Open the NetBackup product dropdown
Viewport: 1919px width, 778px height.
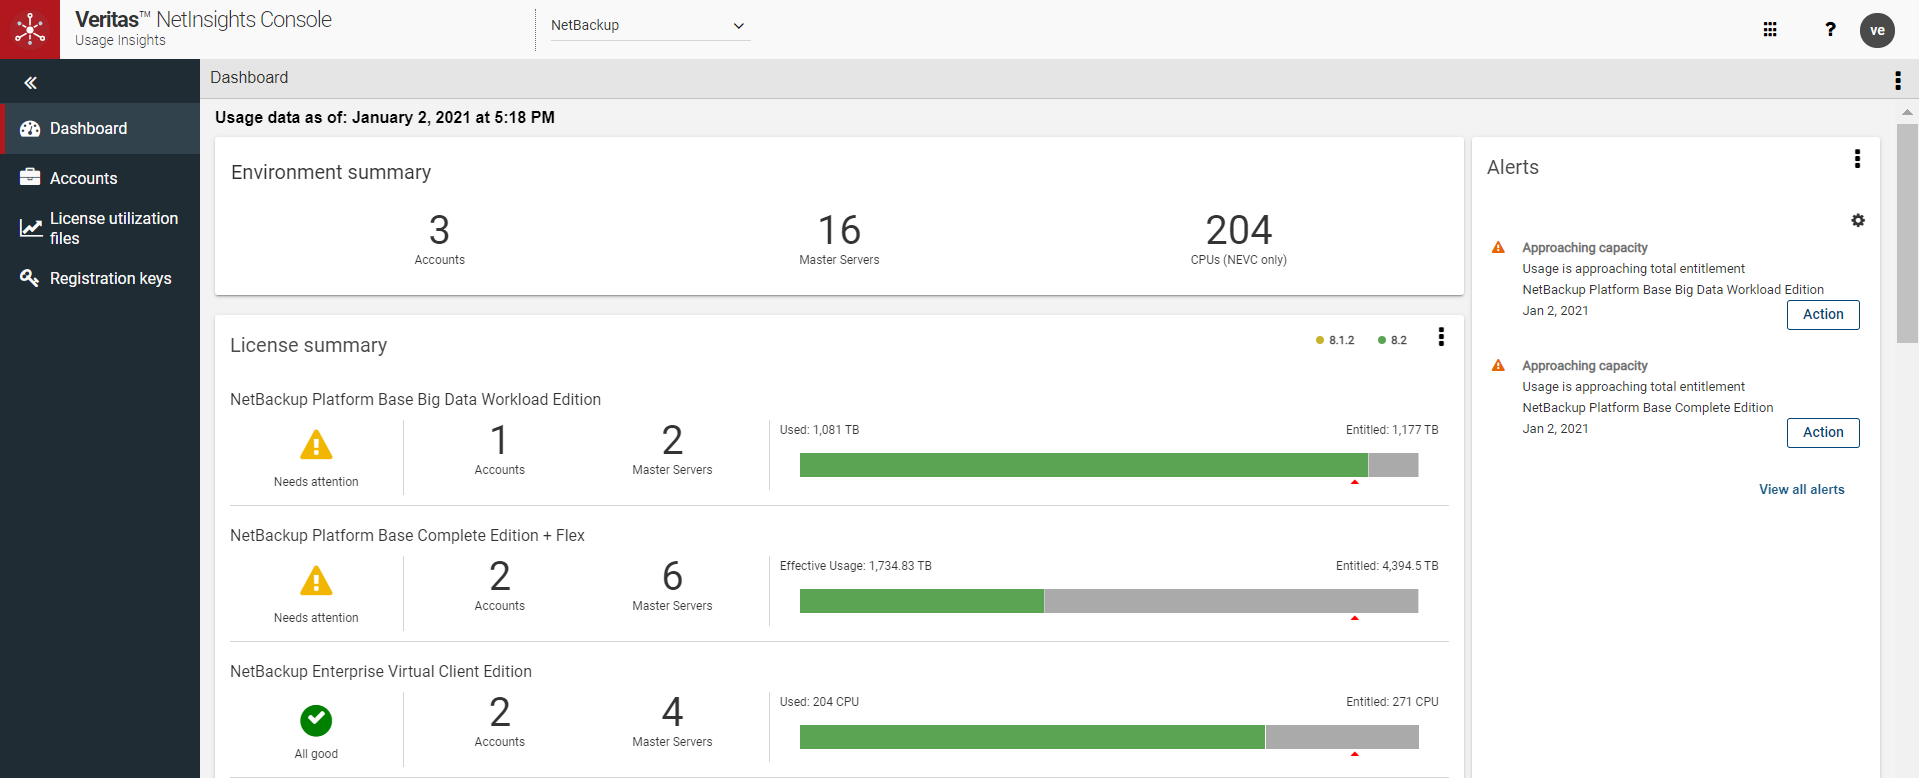coord(649,25)
